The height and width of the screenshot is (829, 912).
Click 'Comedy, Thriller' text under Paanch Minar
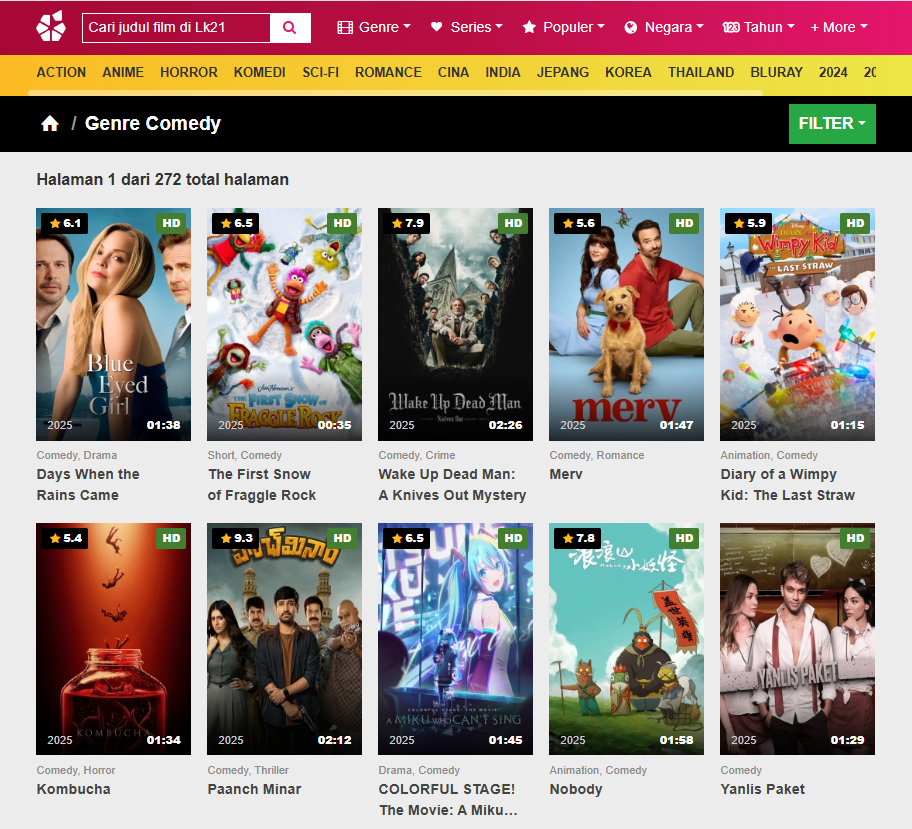[x=248, y=770]
